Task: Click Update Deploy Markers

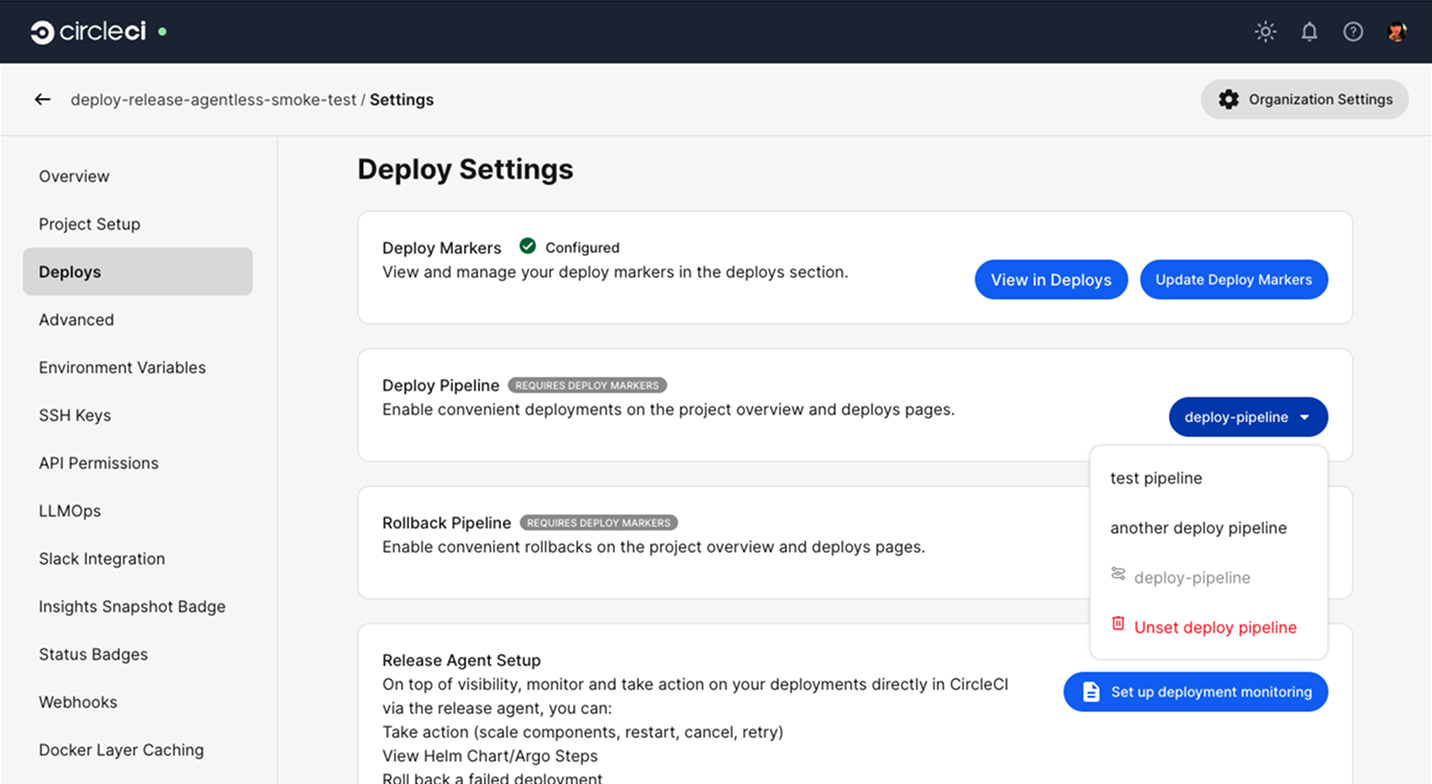Action: point(1233,279)
